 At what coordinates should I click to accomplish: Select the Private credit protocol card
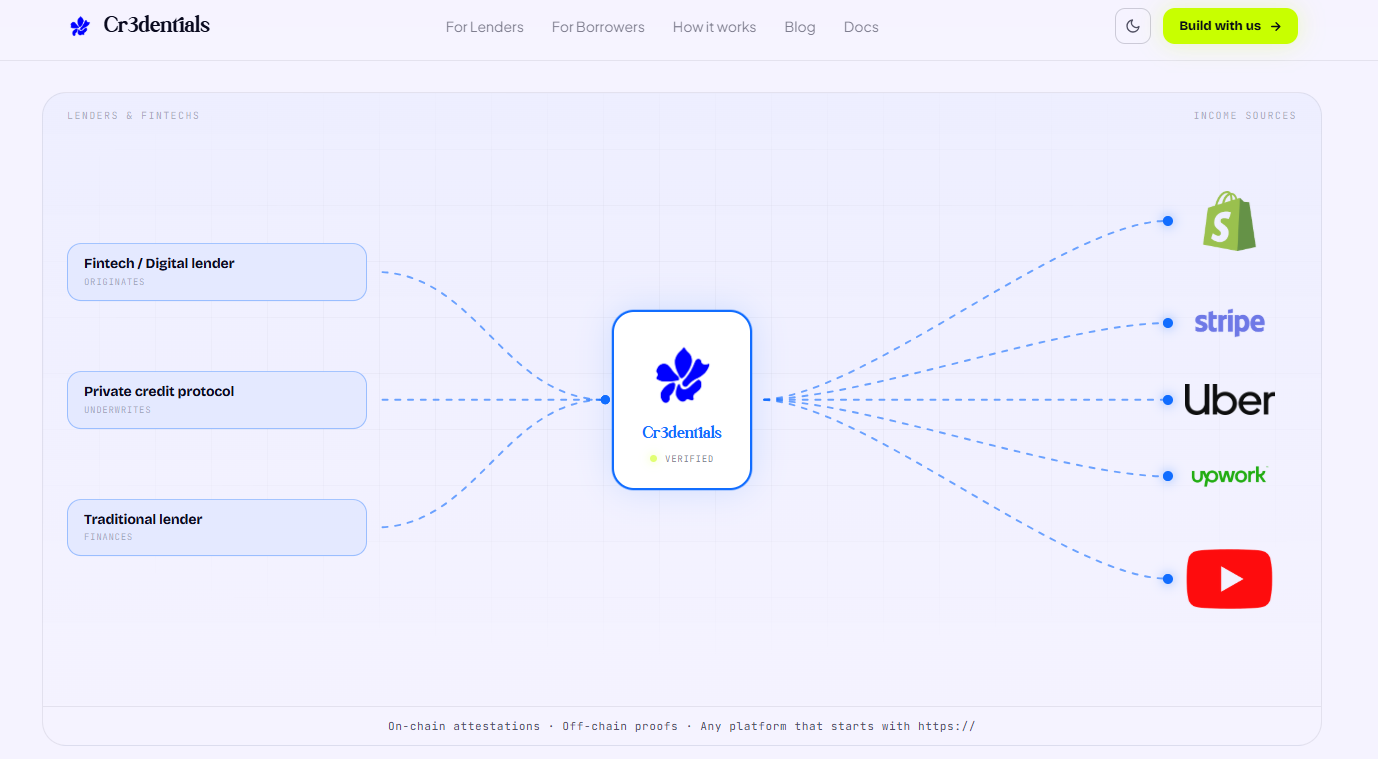(217, 400)
